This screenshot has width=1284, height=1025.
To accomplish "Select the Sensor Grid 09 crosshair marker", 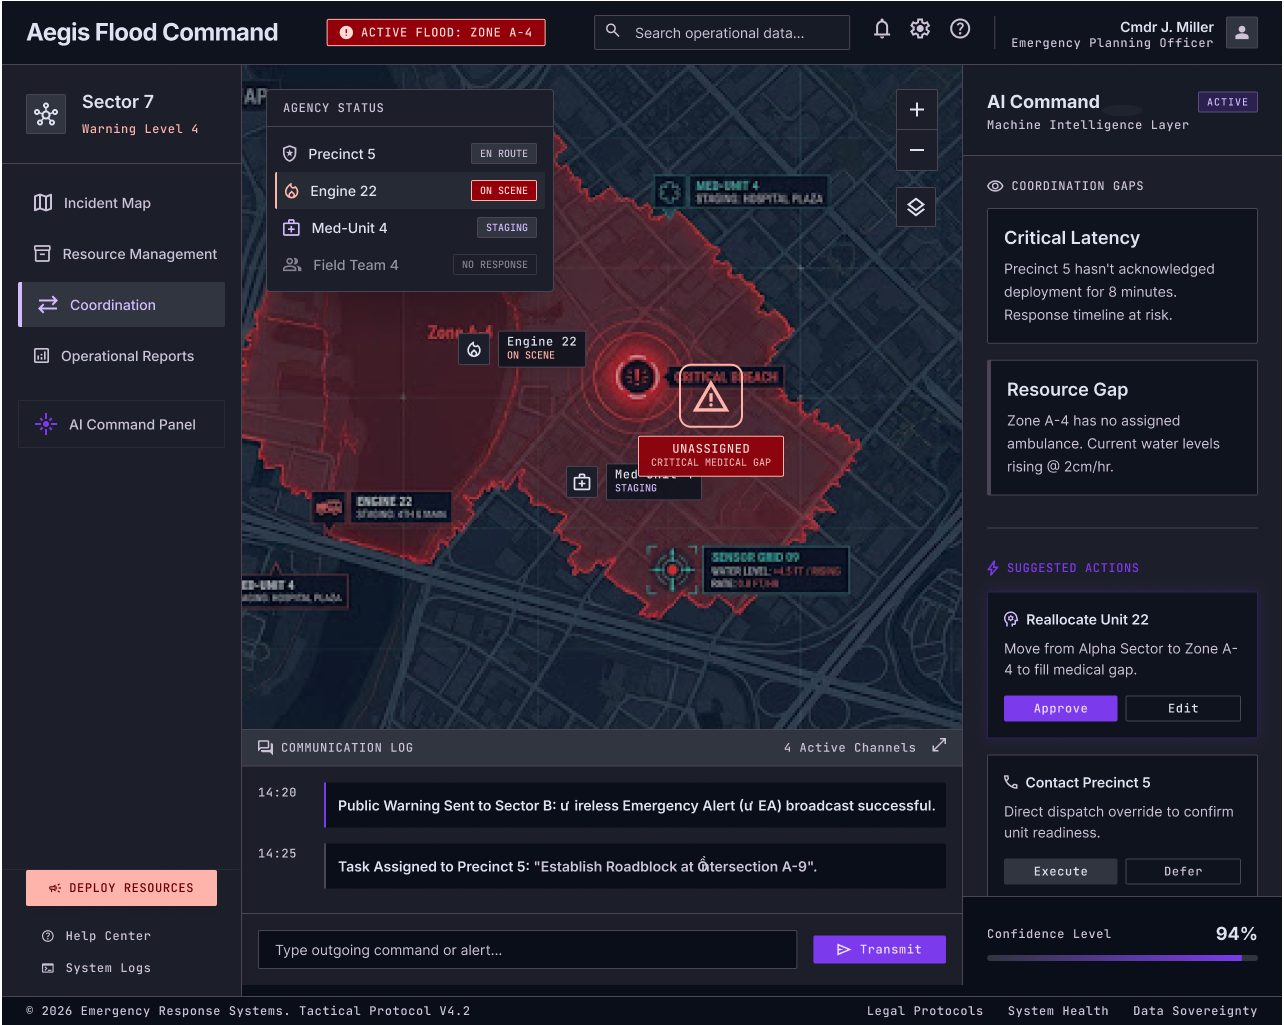I will click(672, 570).
